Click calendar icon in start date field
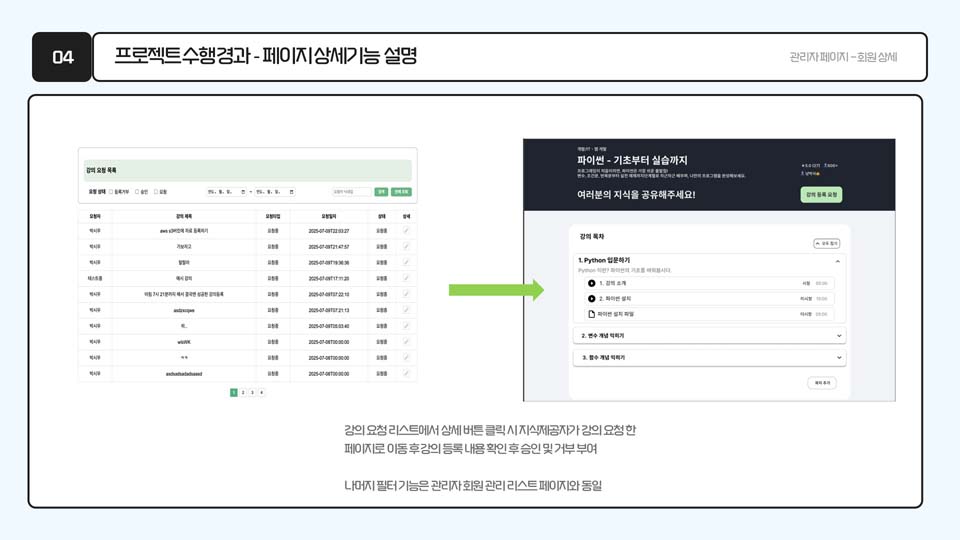Image resolution: width=960 pixels, height=540 pixels. point(243,192)
